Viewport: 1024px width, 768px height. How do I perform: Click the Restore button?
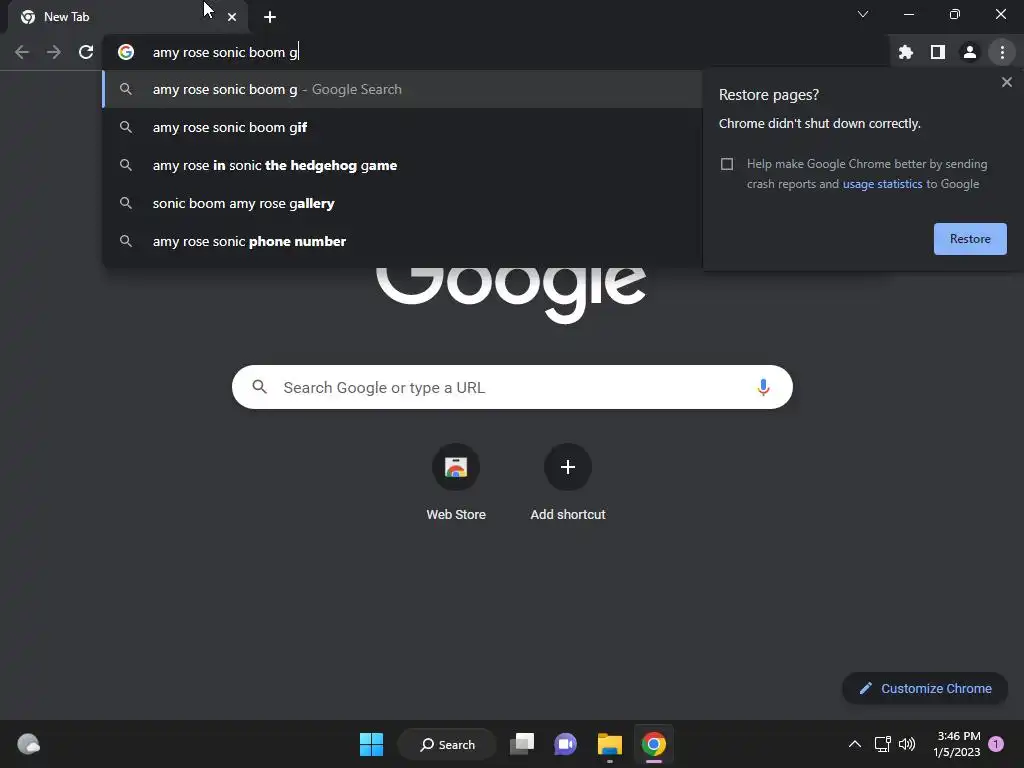[x=970, y=239]
